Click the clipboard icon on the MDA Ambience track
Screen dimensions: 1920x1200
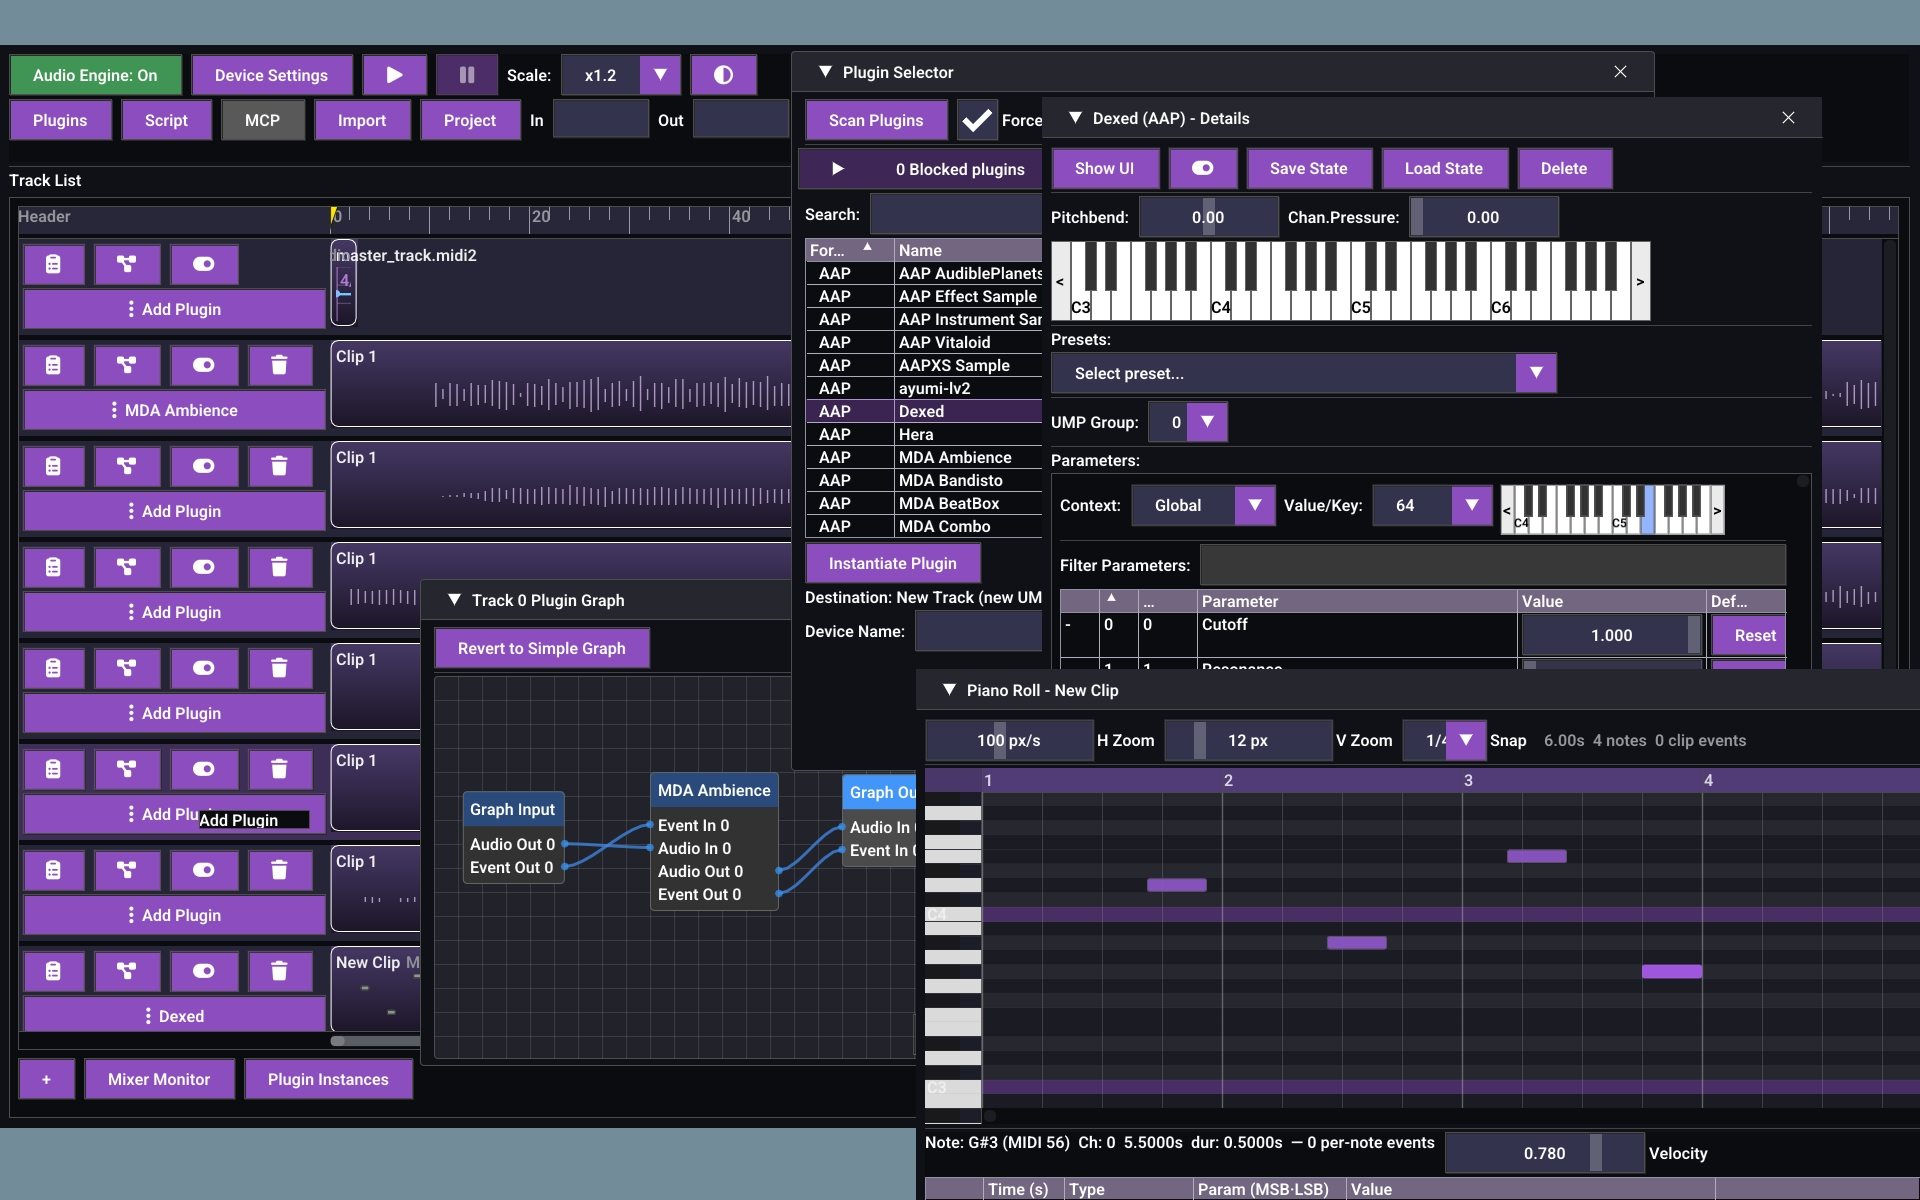click(54, 365)
